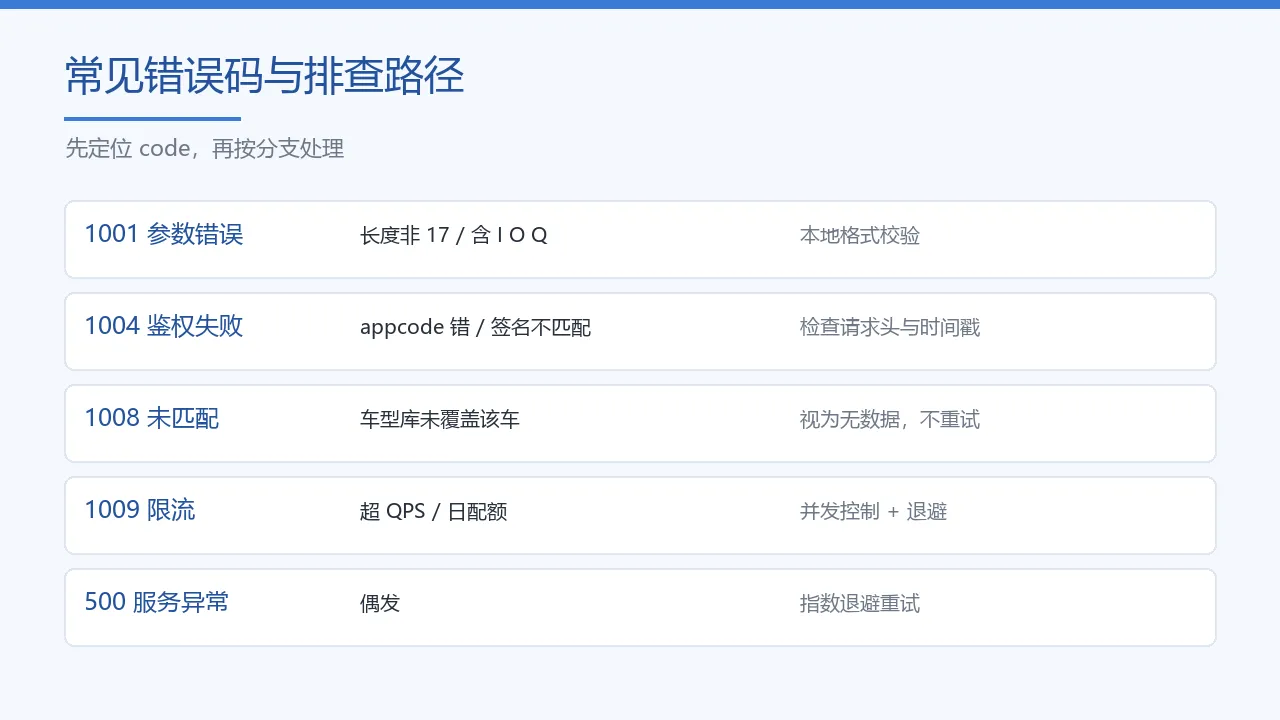Click the 1004 鉴权失败 label

(x=164, y=327)
